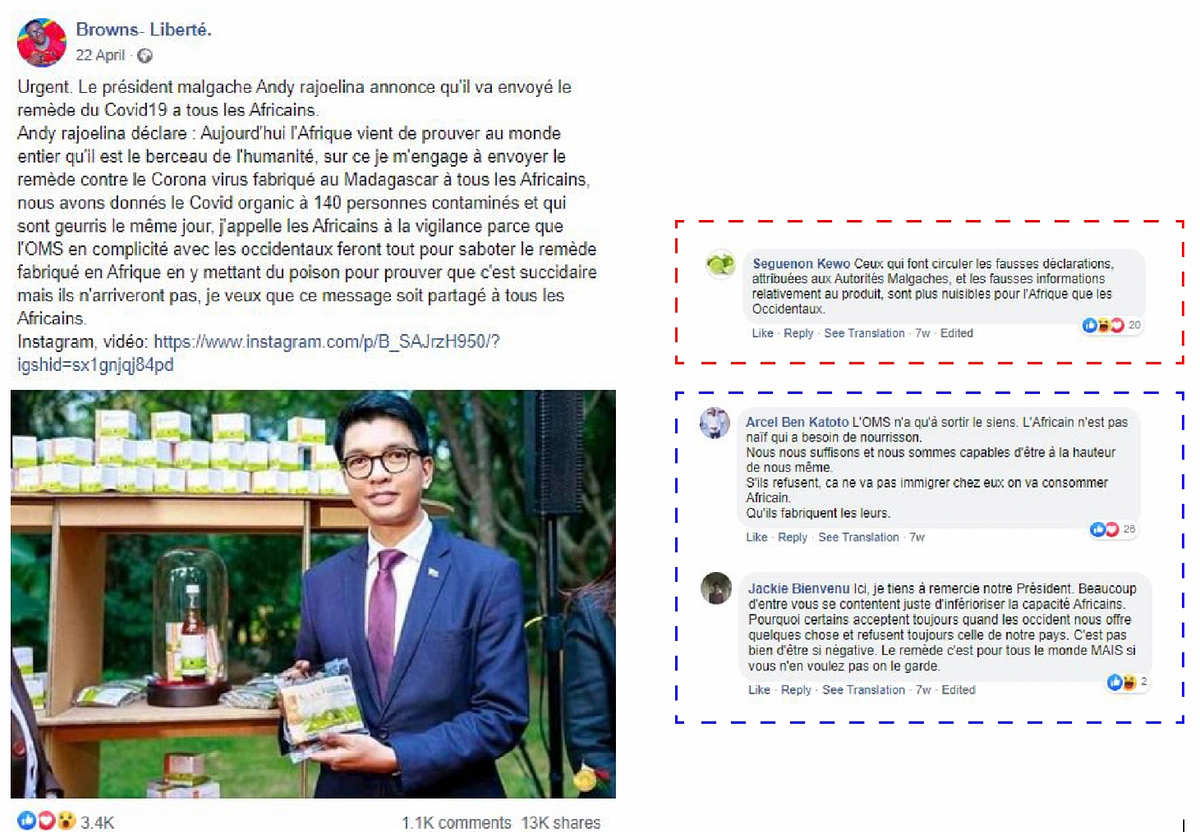Click the globe privacy icon beside 22 April

(144, 55)
